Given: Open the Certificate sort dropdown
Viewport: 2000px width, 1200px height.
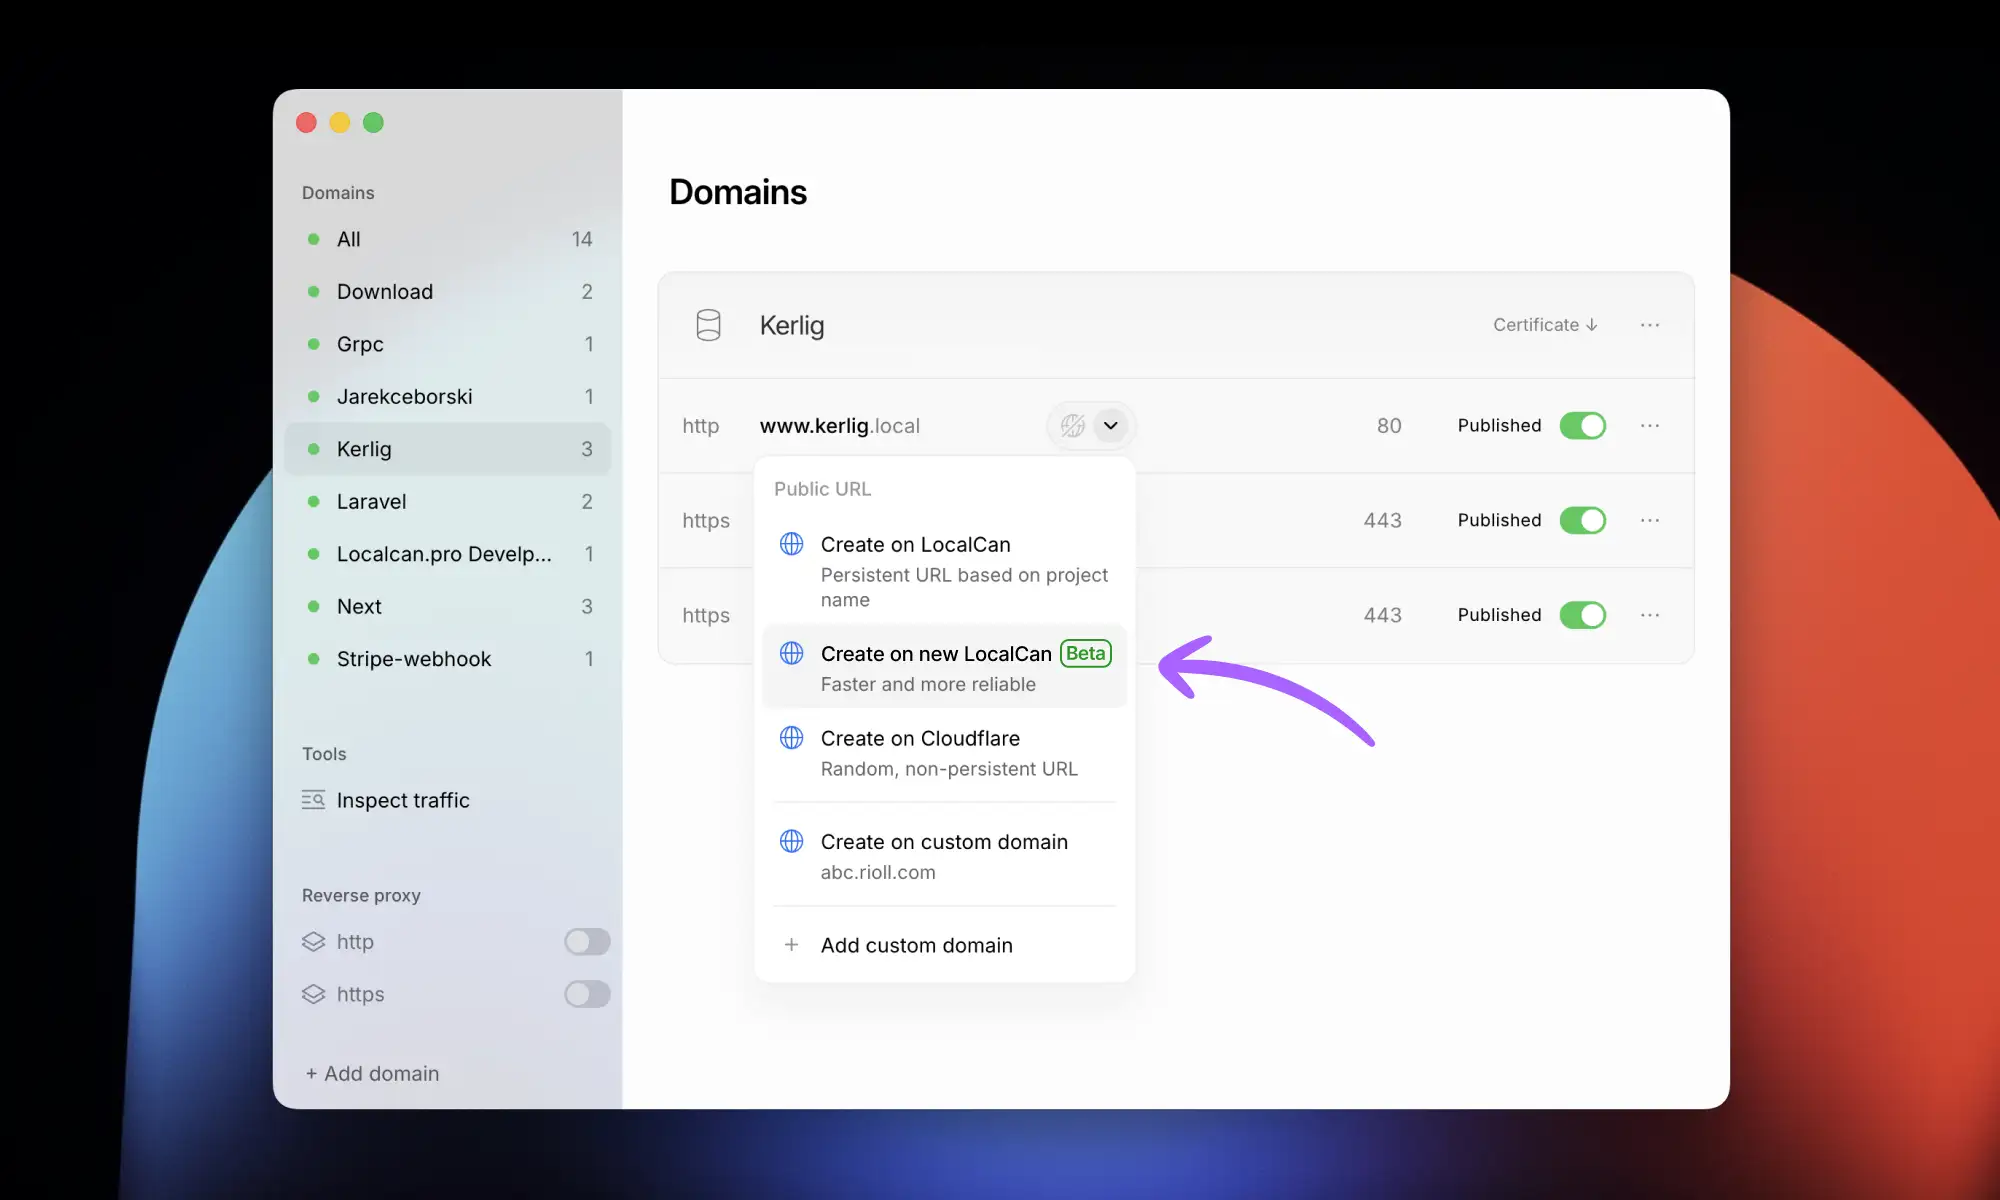Looking at the screenshot, I should coord(1545,325).
